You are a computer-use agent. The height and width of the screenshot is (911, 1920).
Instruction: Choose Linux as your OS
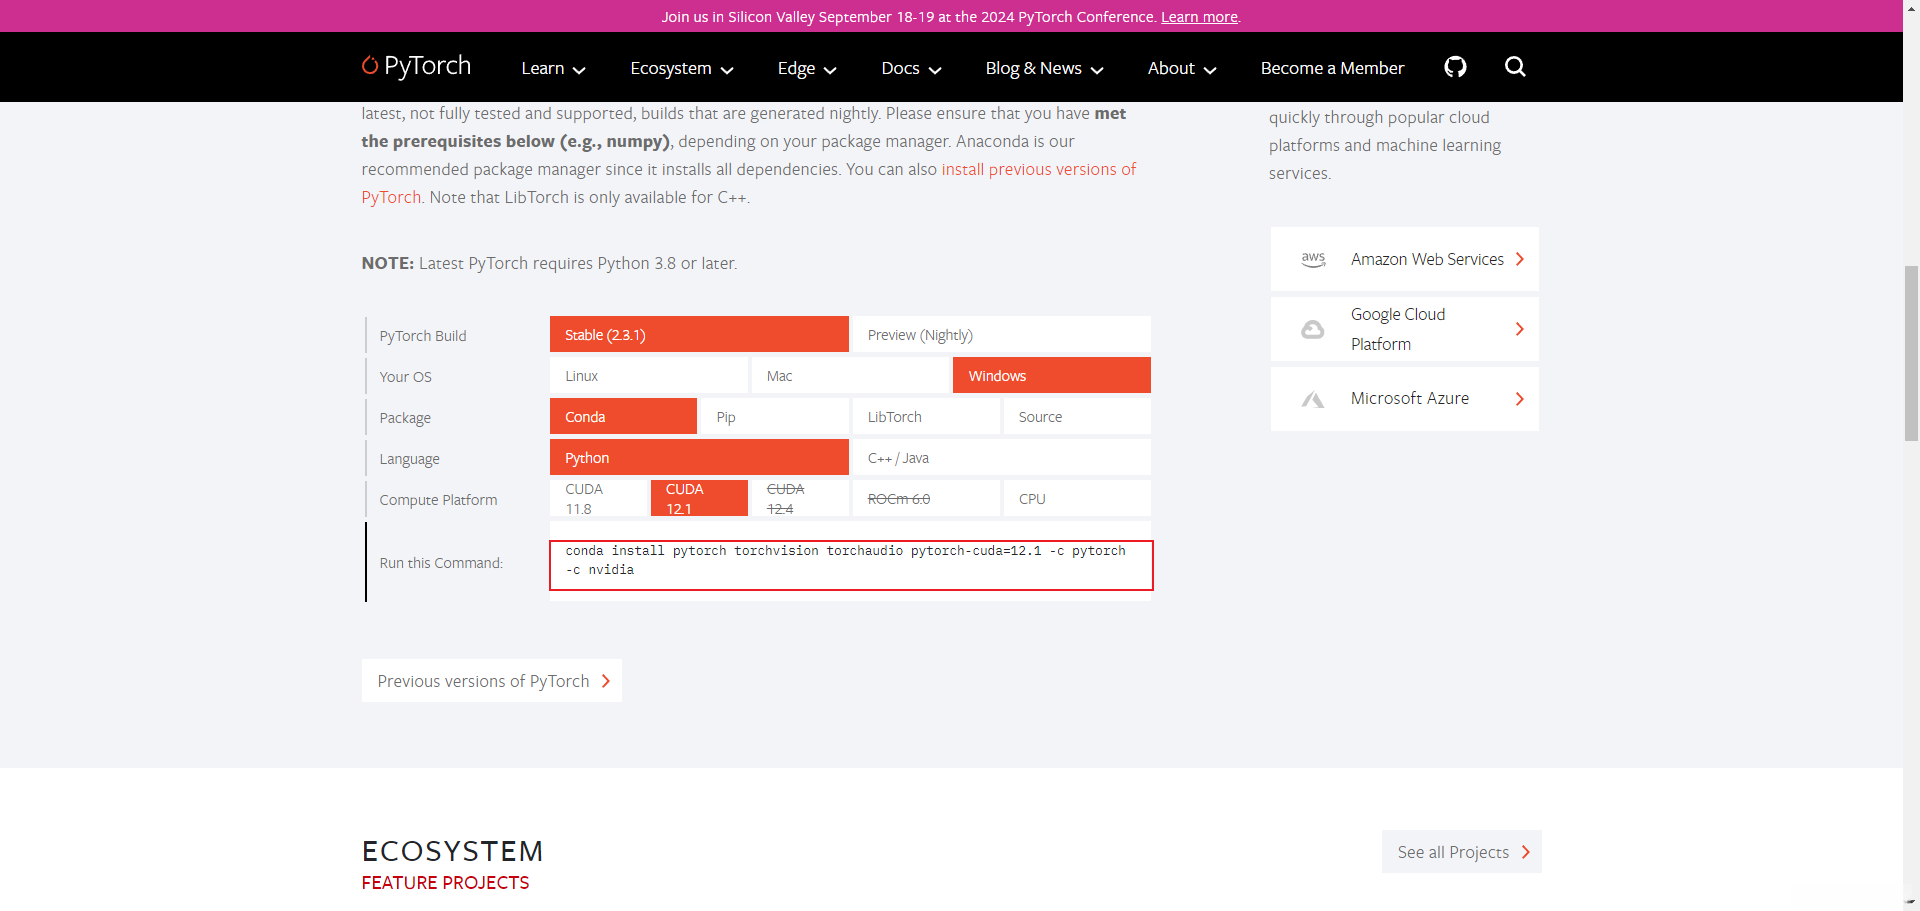(x=649, y=376)
